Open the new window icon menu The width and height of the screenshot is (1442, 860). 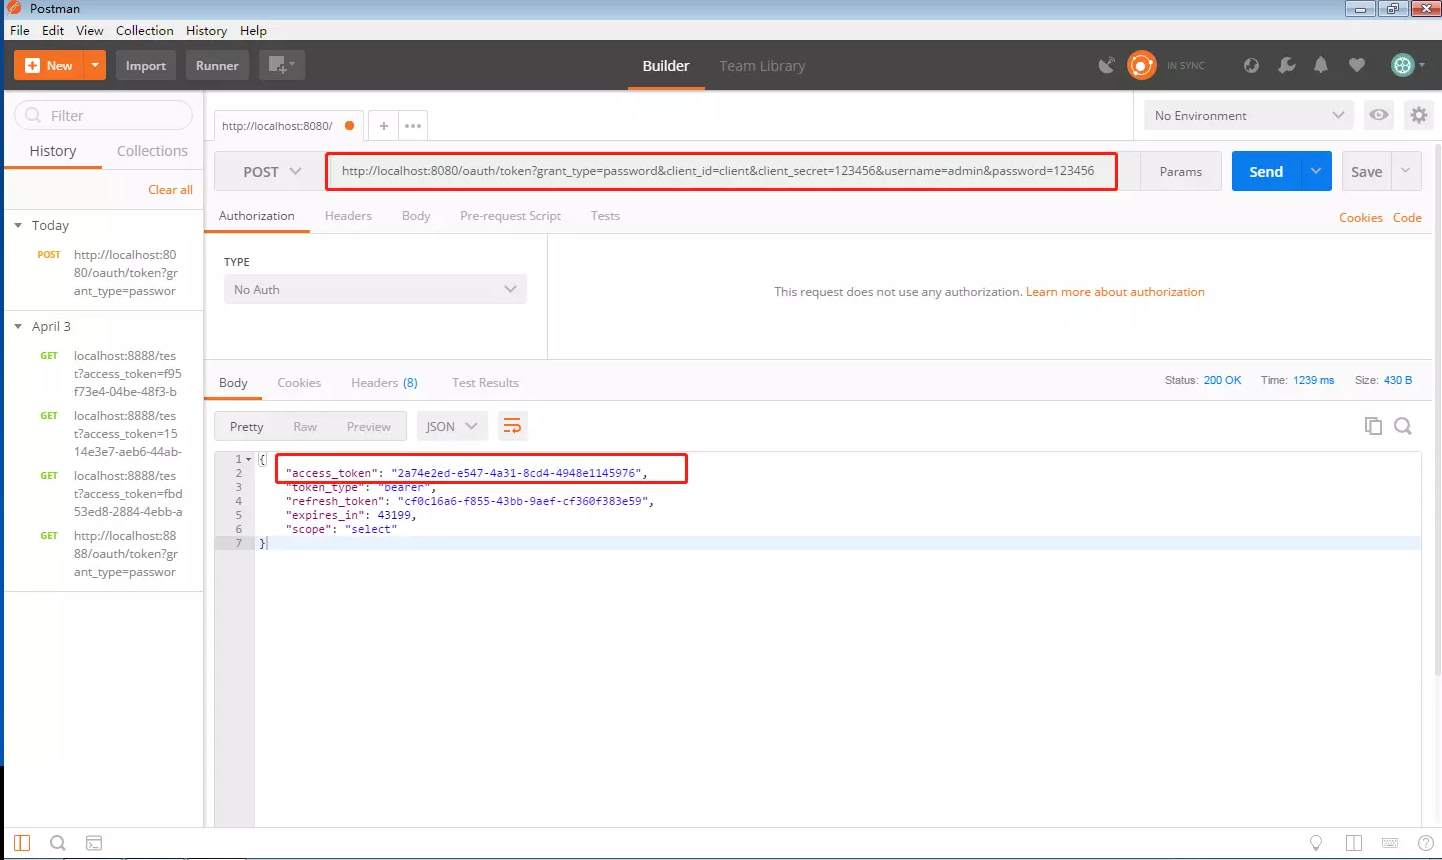282,65
